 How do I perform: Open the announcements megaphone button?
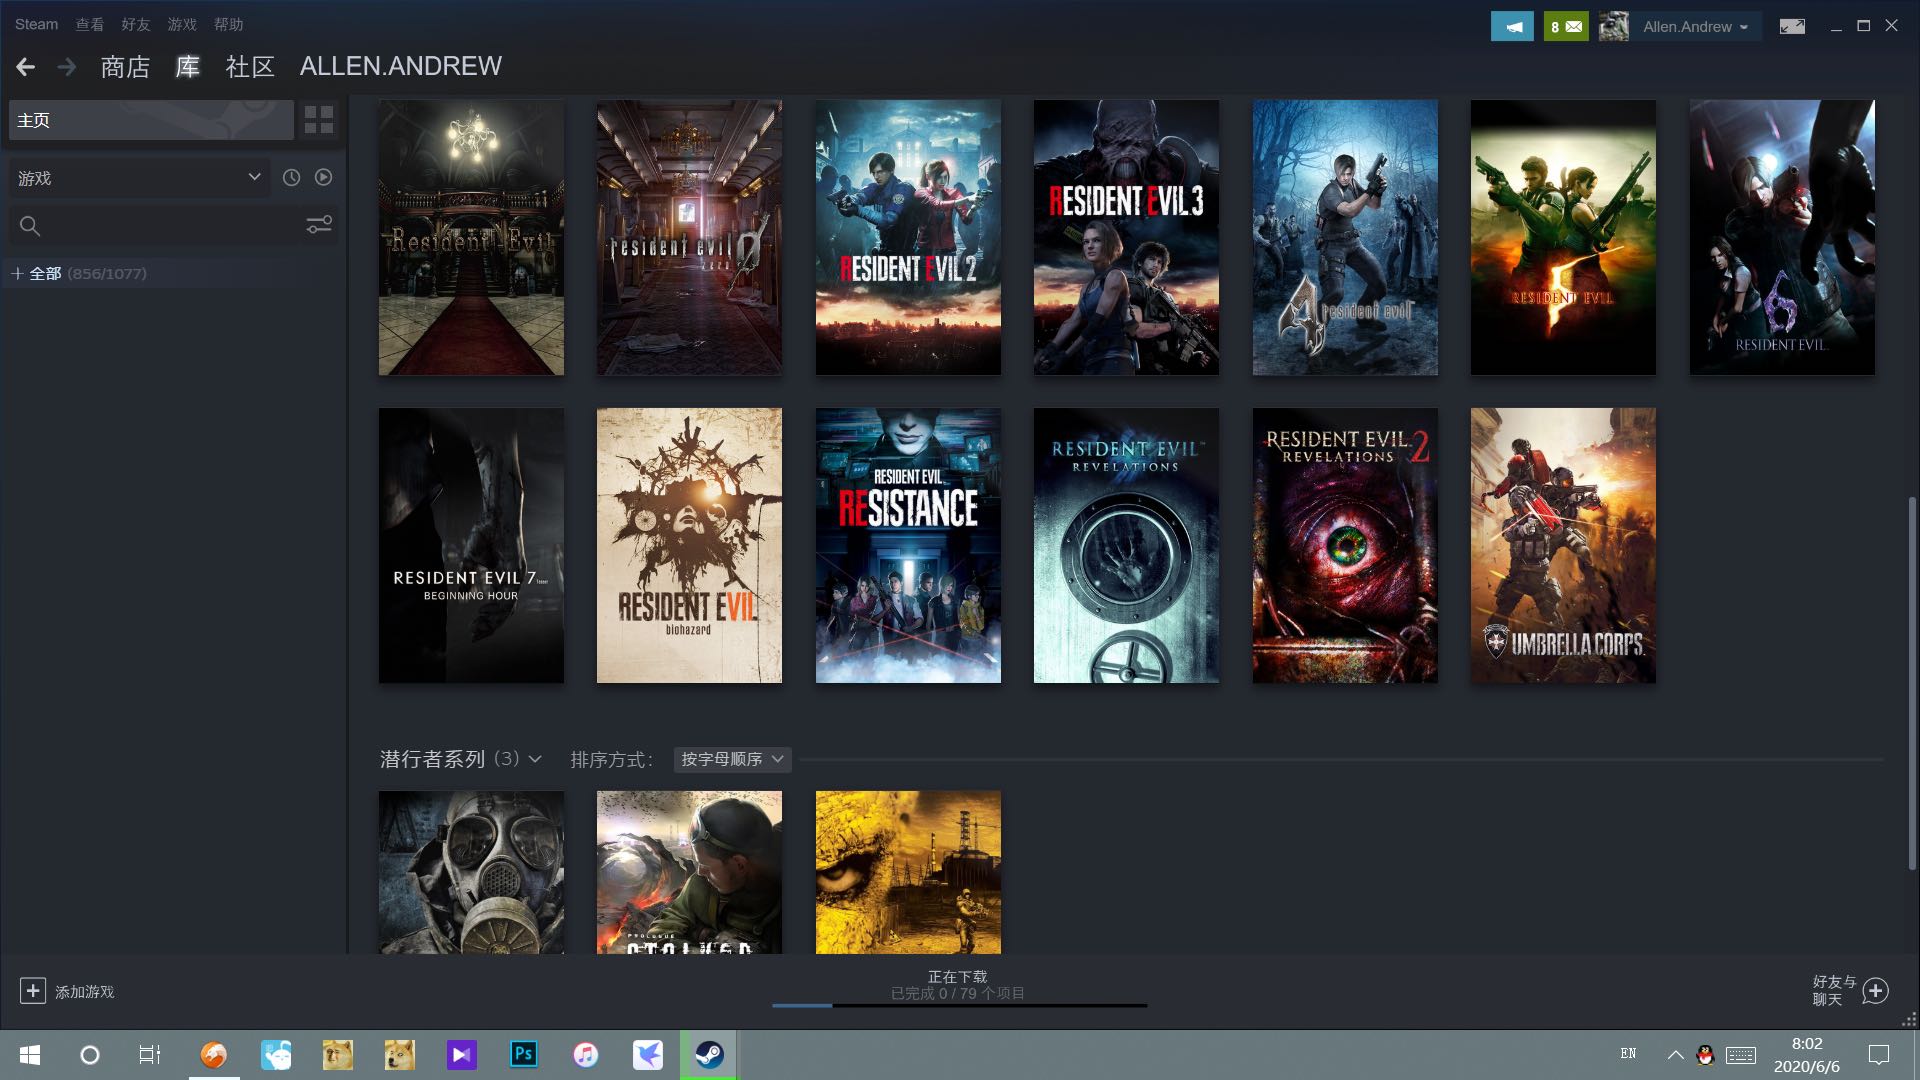[1512, 26]
